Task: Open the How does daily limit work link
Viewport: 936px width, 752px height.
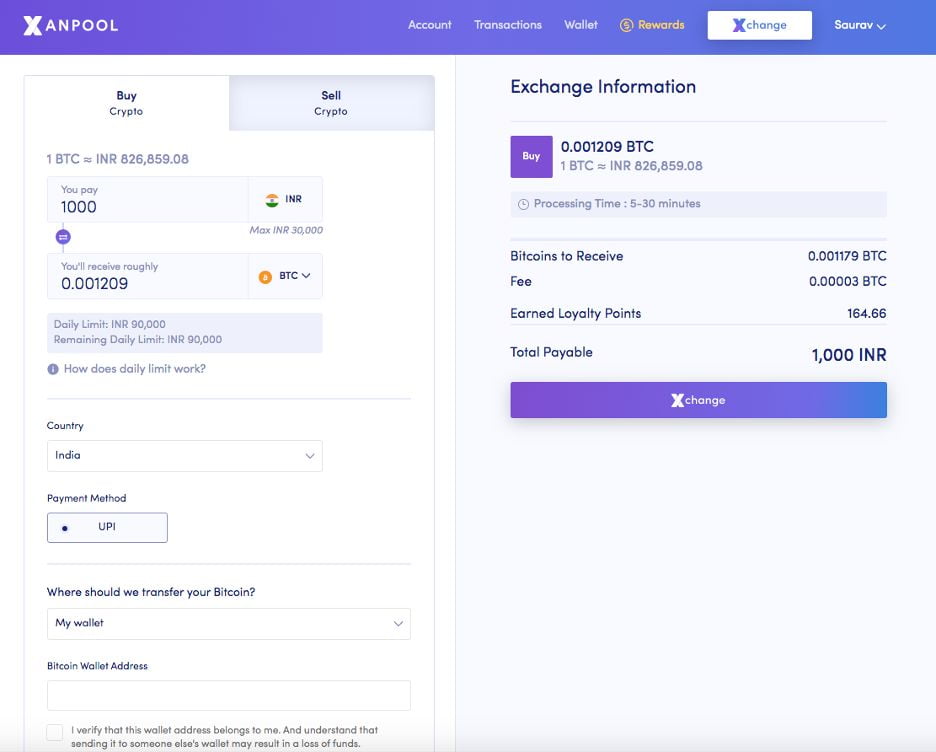Action: (134, 369)
